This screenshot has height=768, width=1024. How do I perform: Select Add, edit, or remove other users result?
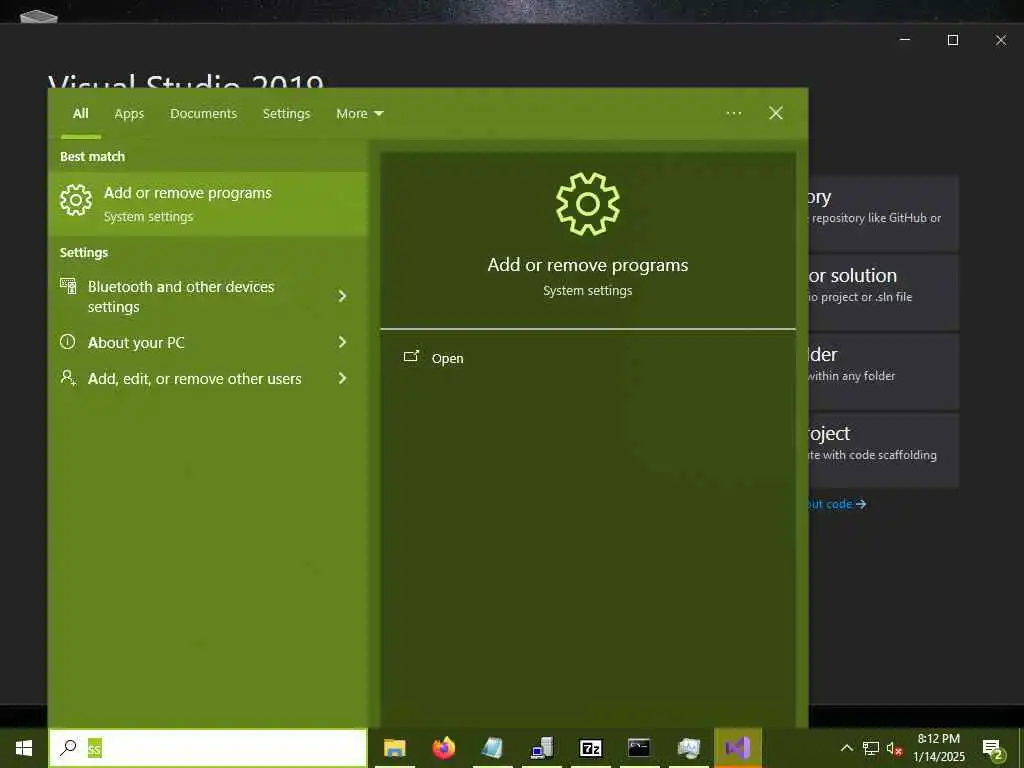pos(208,378)
